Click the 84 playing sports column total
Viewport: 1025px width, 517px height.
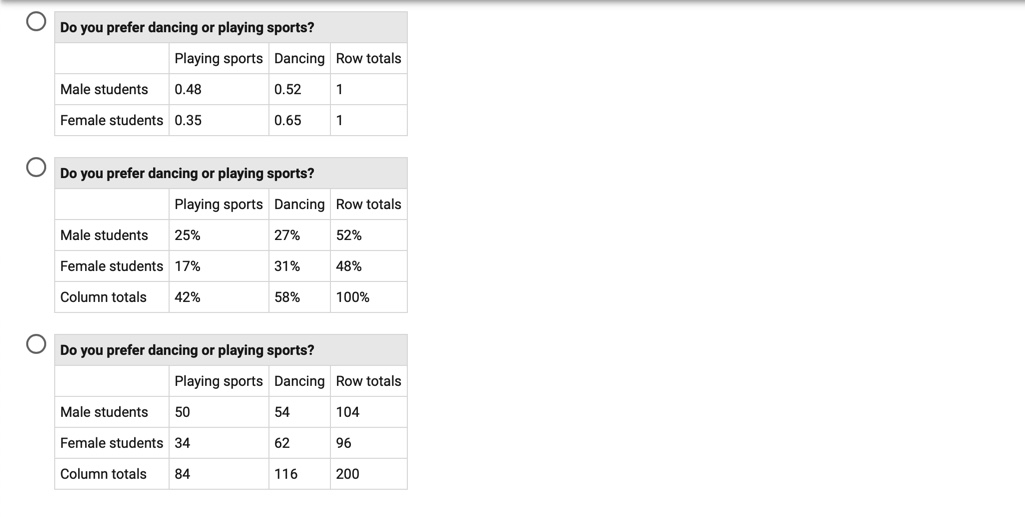tap(182, 474)
